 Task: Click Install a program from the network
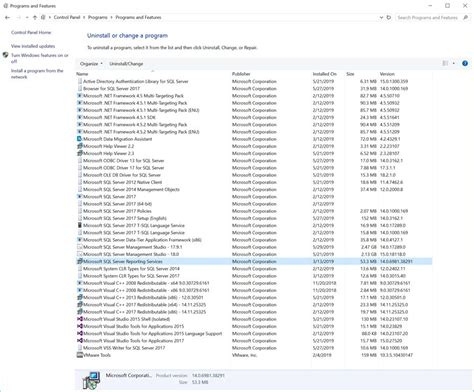coord(37,74)
